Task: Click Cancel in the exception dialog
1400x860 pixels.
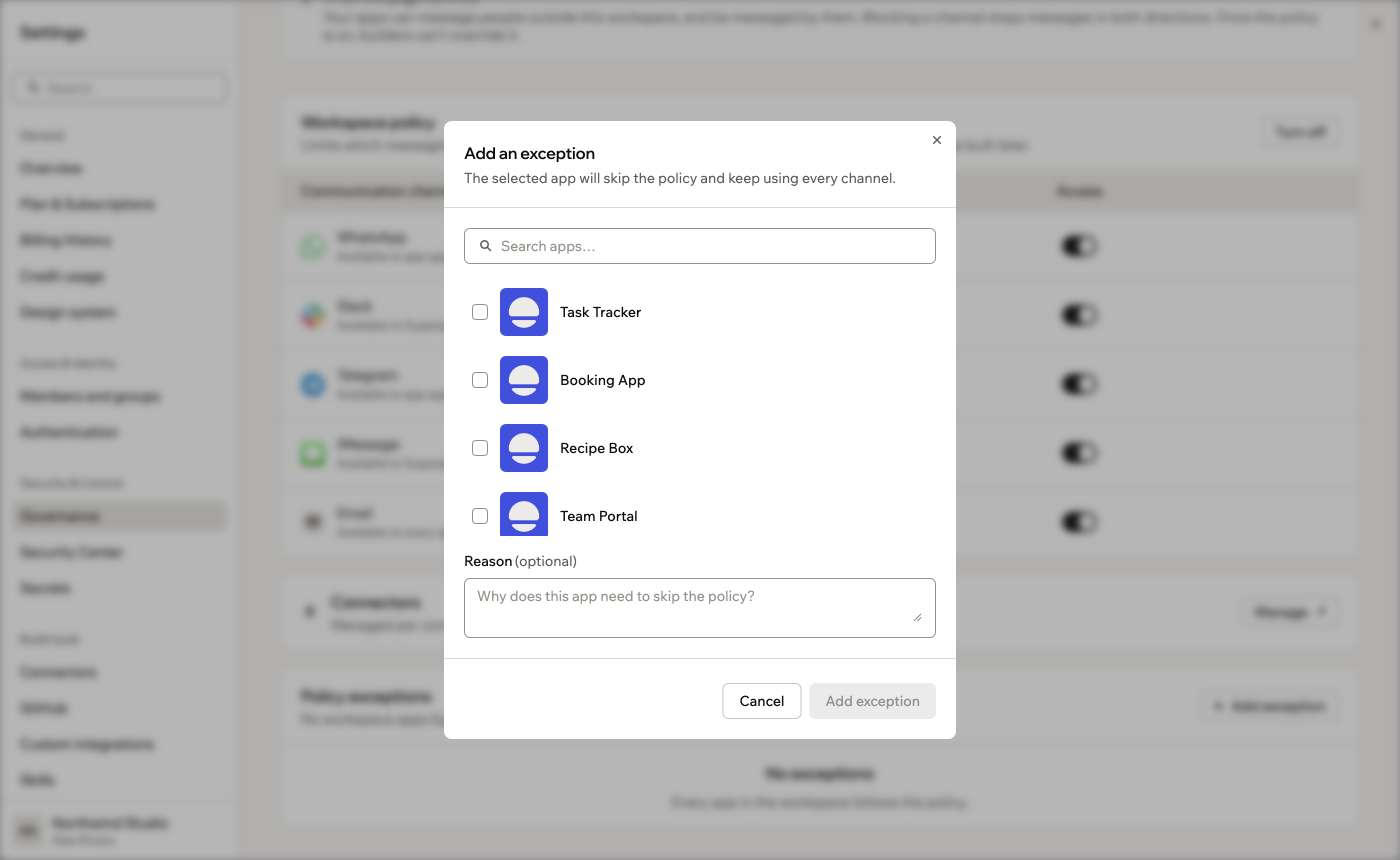Action: [x=762, y=701]
